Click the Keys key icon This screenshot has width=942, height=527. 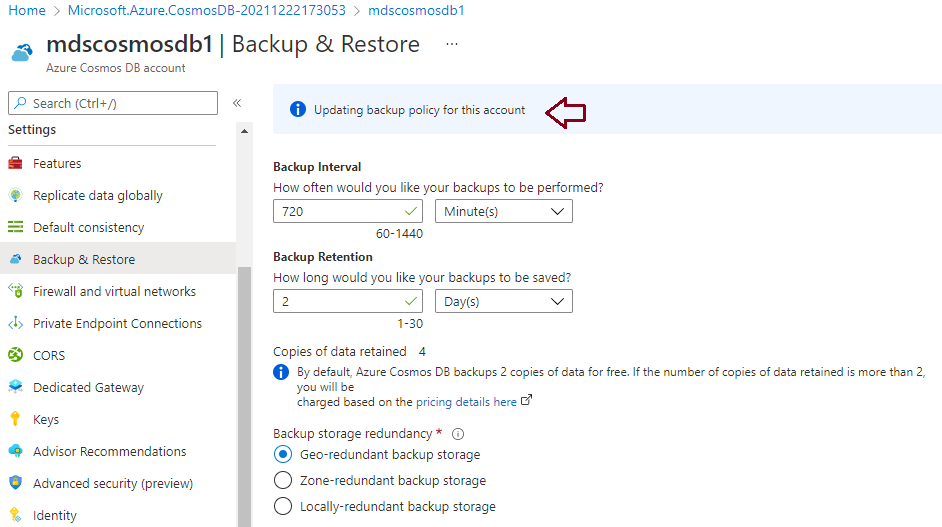[16, 419]
